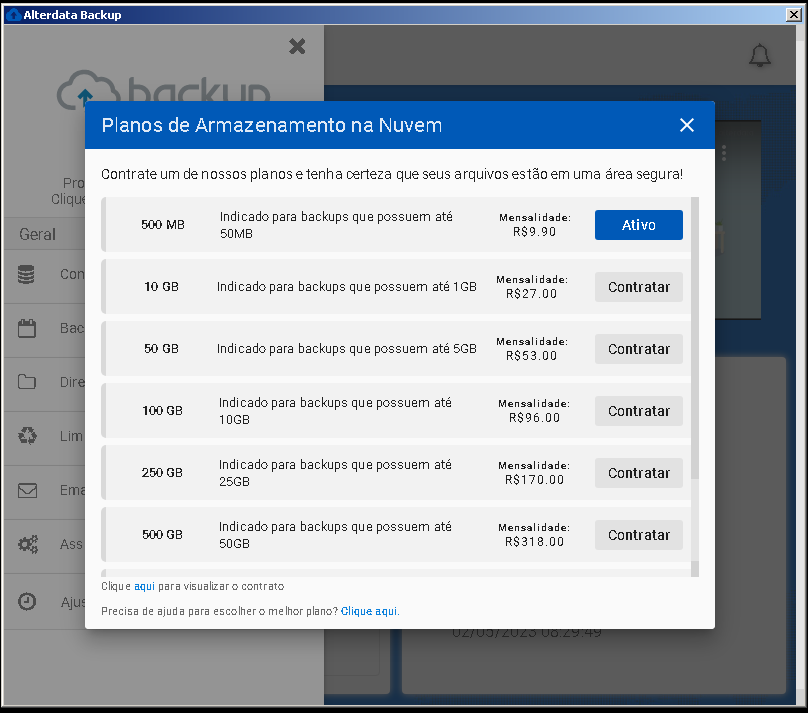This screenshot has width=808, height=713.
Task: Click the gears icon in sidebar
Action: 28,544
